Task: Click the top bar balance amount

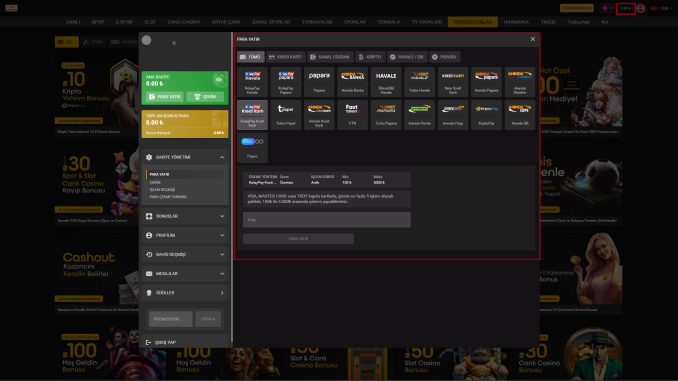Action: (625, 8)
